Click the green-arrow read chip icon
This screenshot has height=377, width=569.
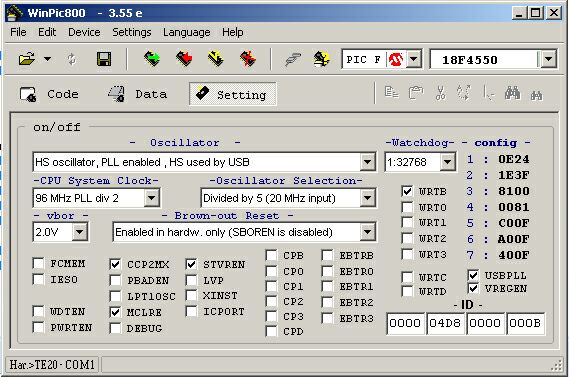[x=152, y=58]
